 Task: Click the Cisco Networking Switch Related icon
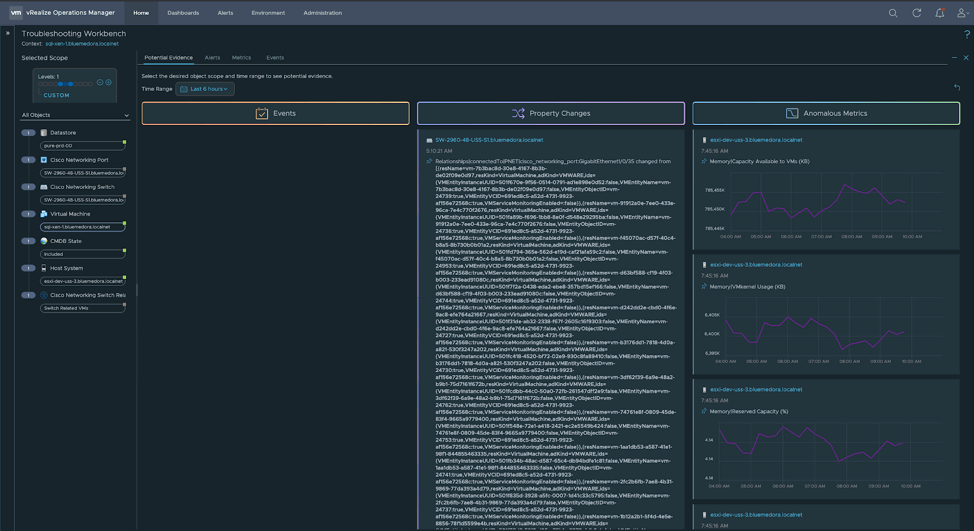pyautogui.click(x=43, y=295)
